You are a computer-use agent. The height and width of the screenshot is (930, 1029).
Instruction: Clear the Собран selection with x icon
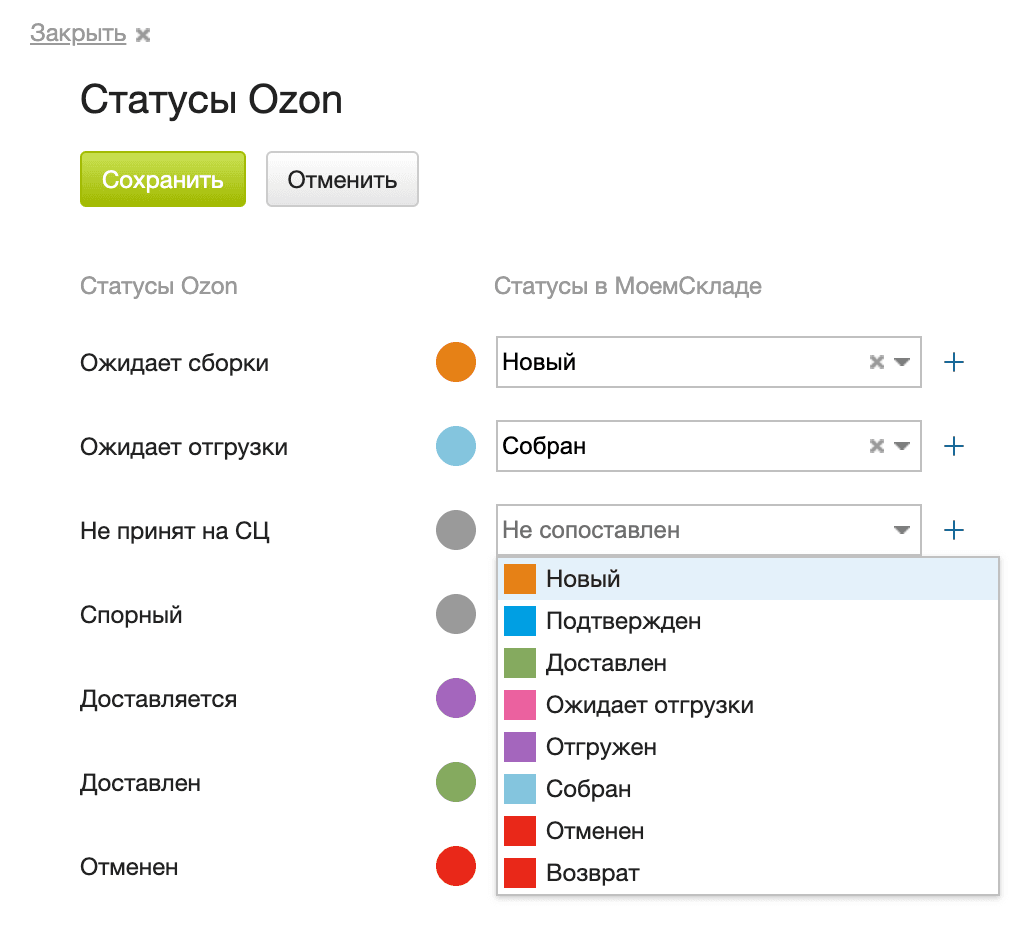coord(877,446)
